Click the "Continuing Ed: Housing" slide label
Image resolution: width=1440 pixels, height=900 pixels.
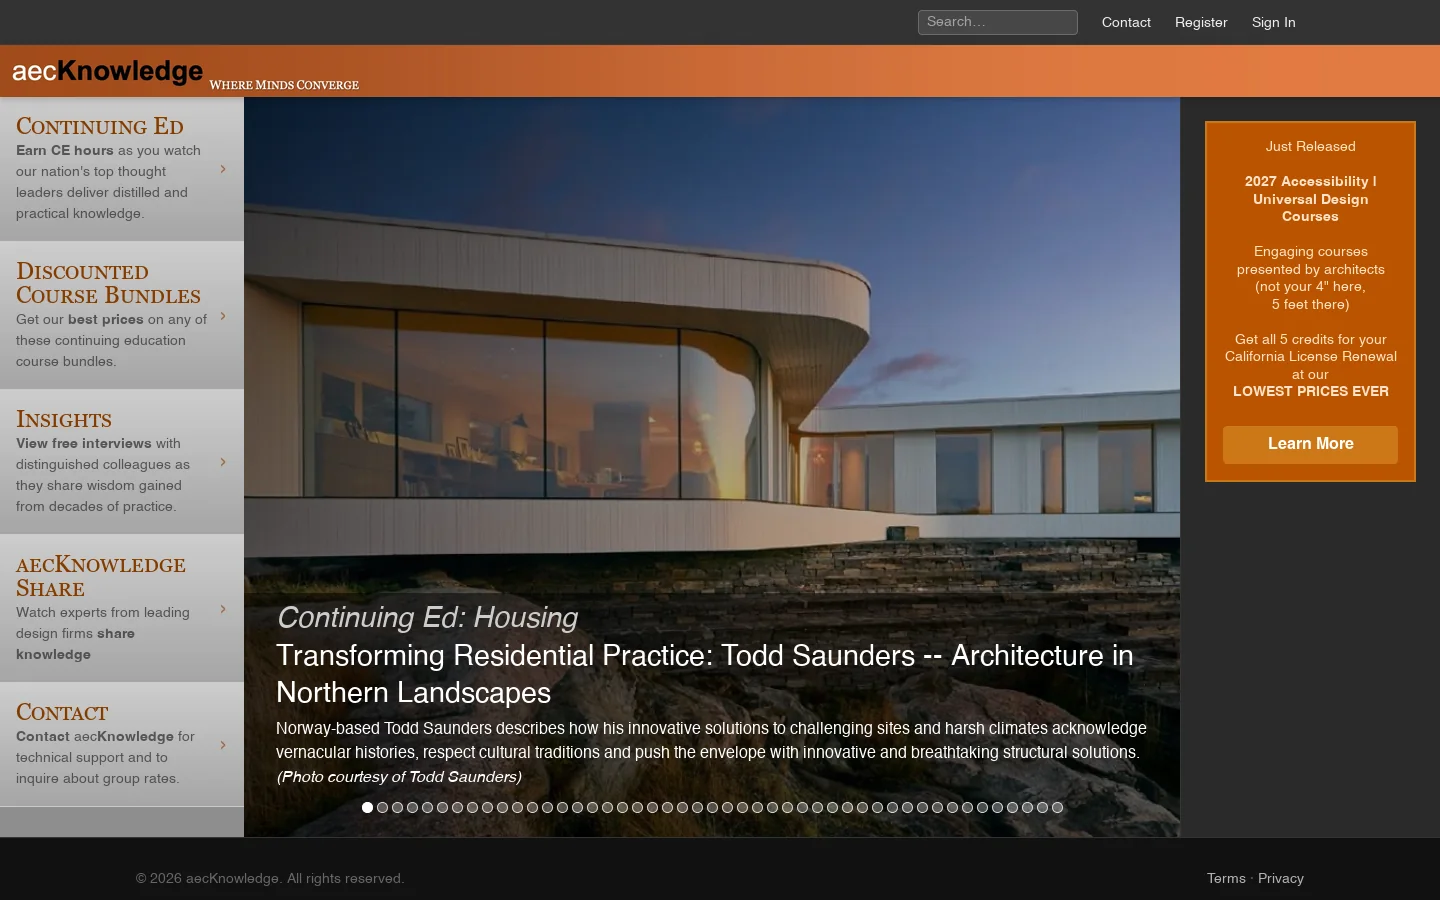(427, 618)
